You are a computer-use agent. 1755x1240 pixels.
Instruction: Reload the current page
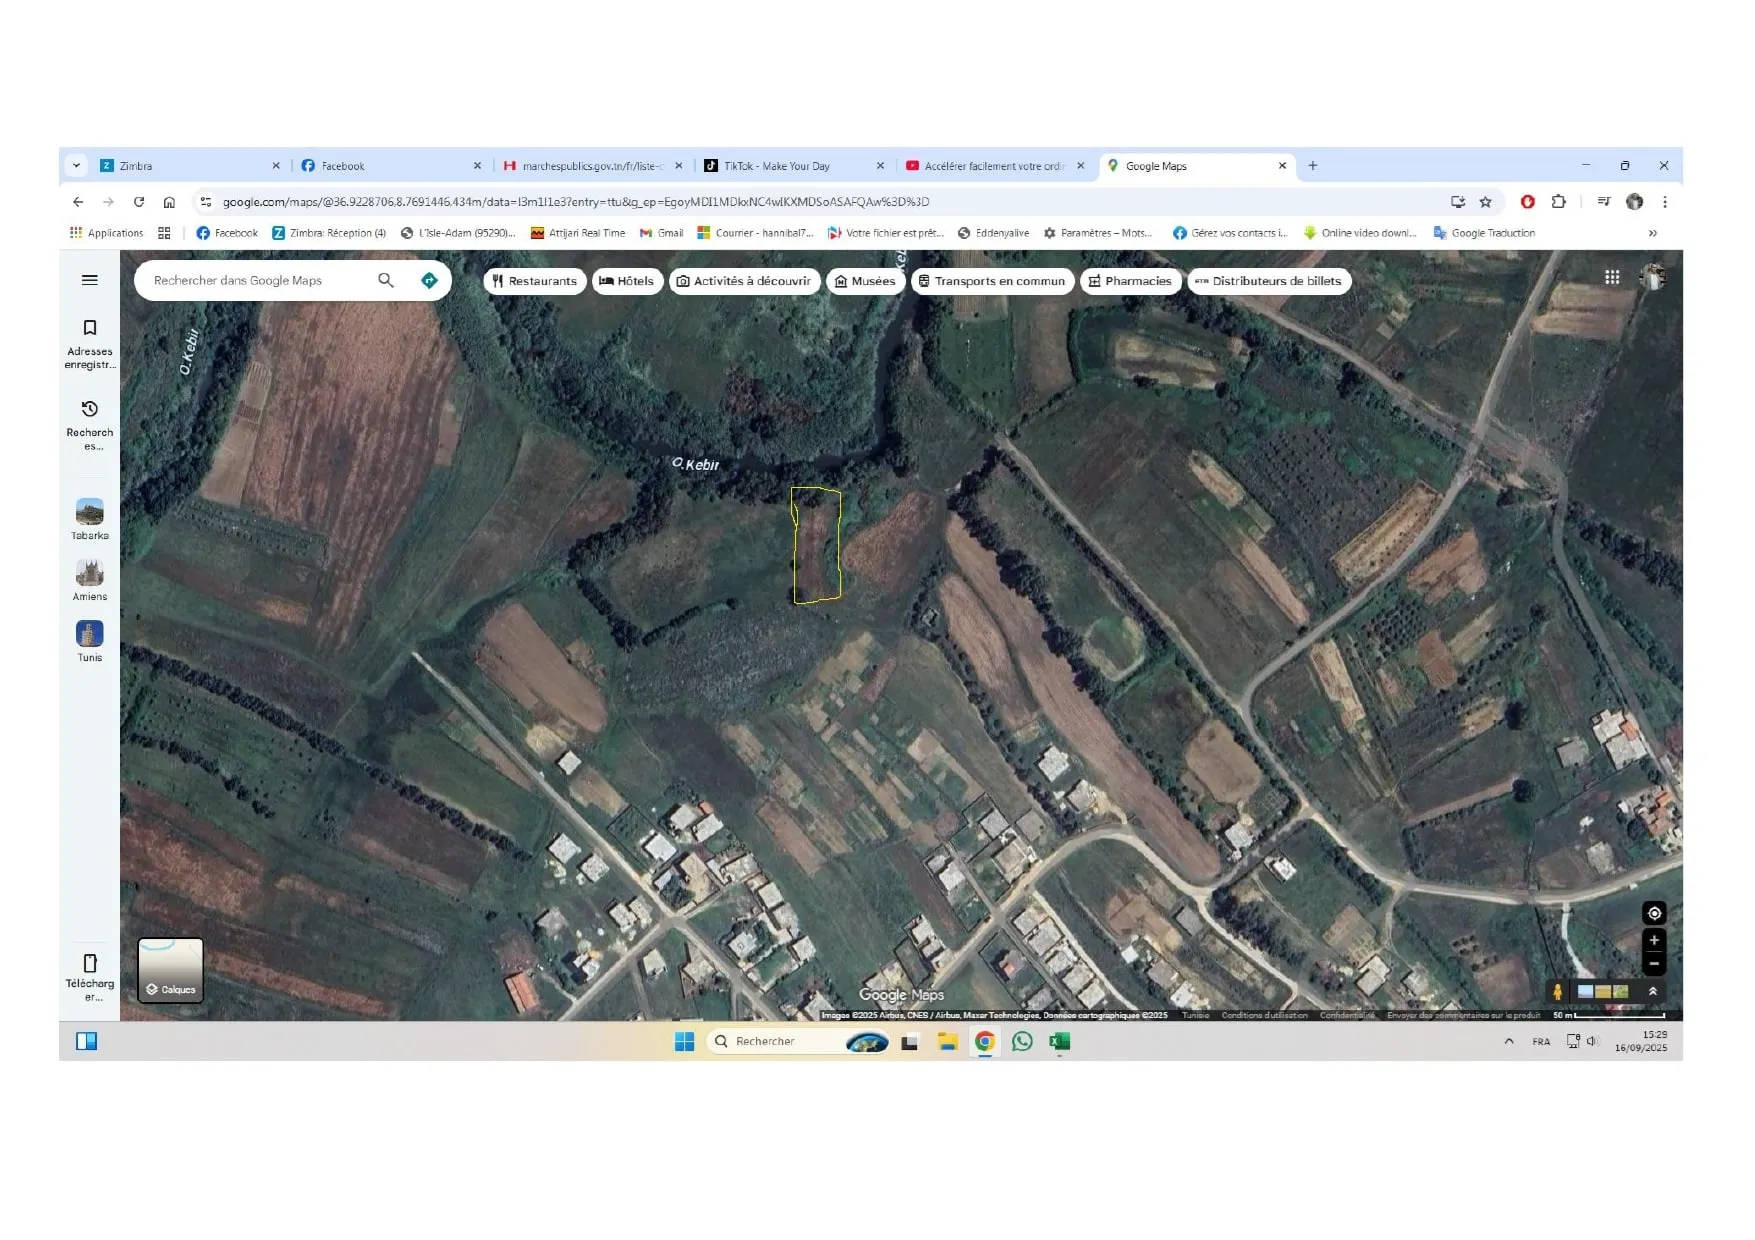point(139,202)
